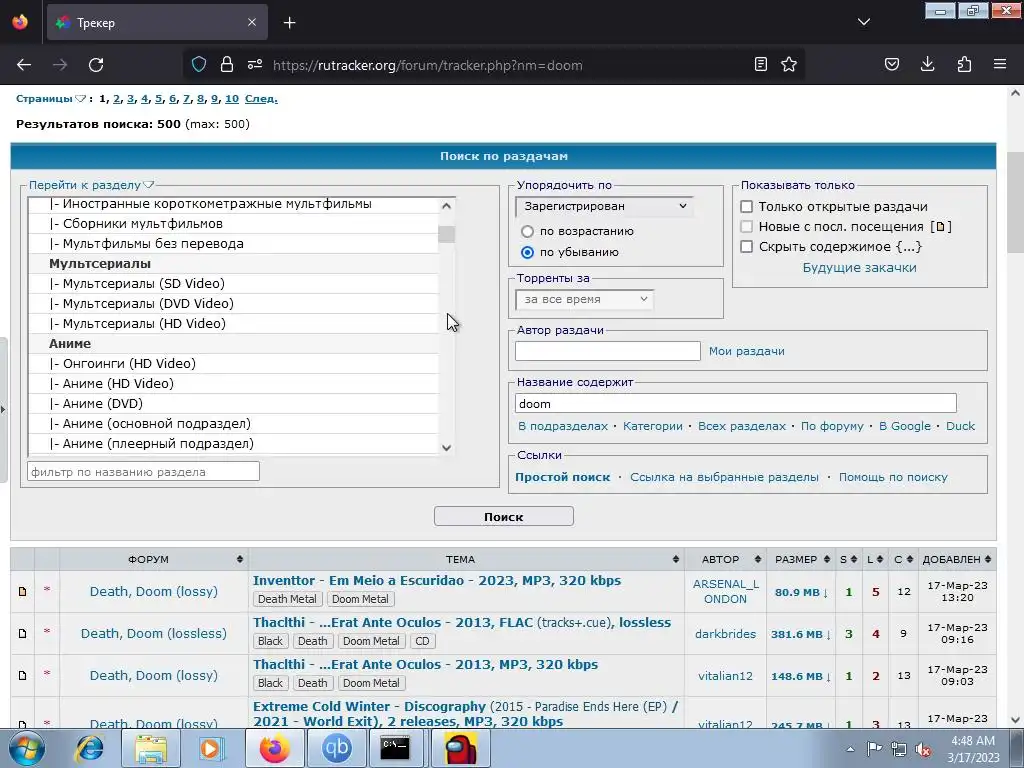Open the extensions puzzle icon
The width and height of the screenshot is (1024, 768).
[x=964, y=65]
